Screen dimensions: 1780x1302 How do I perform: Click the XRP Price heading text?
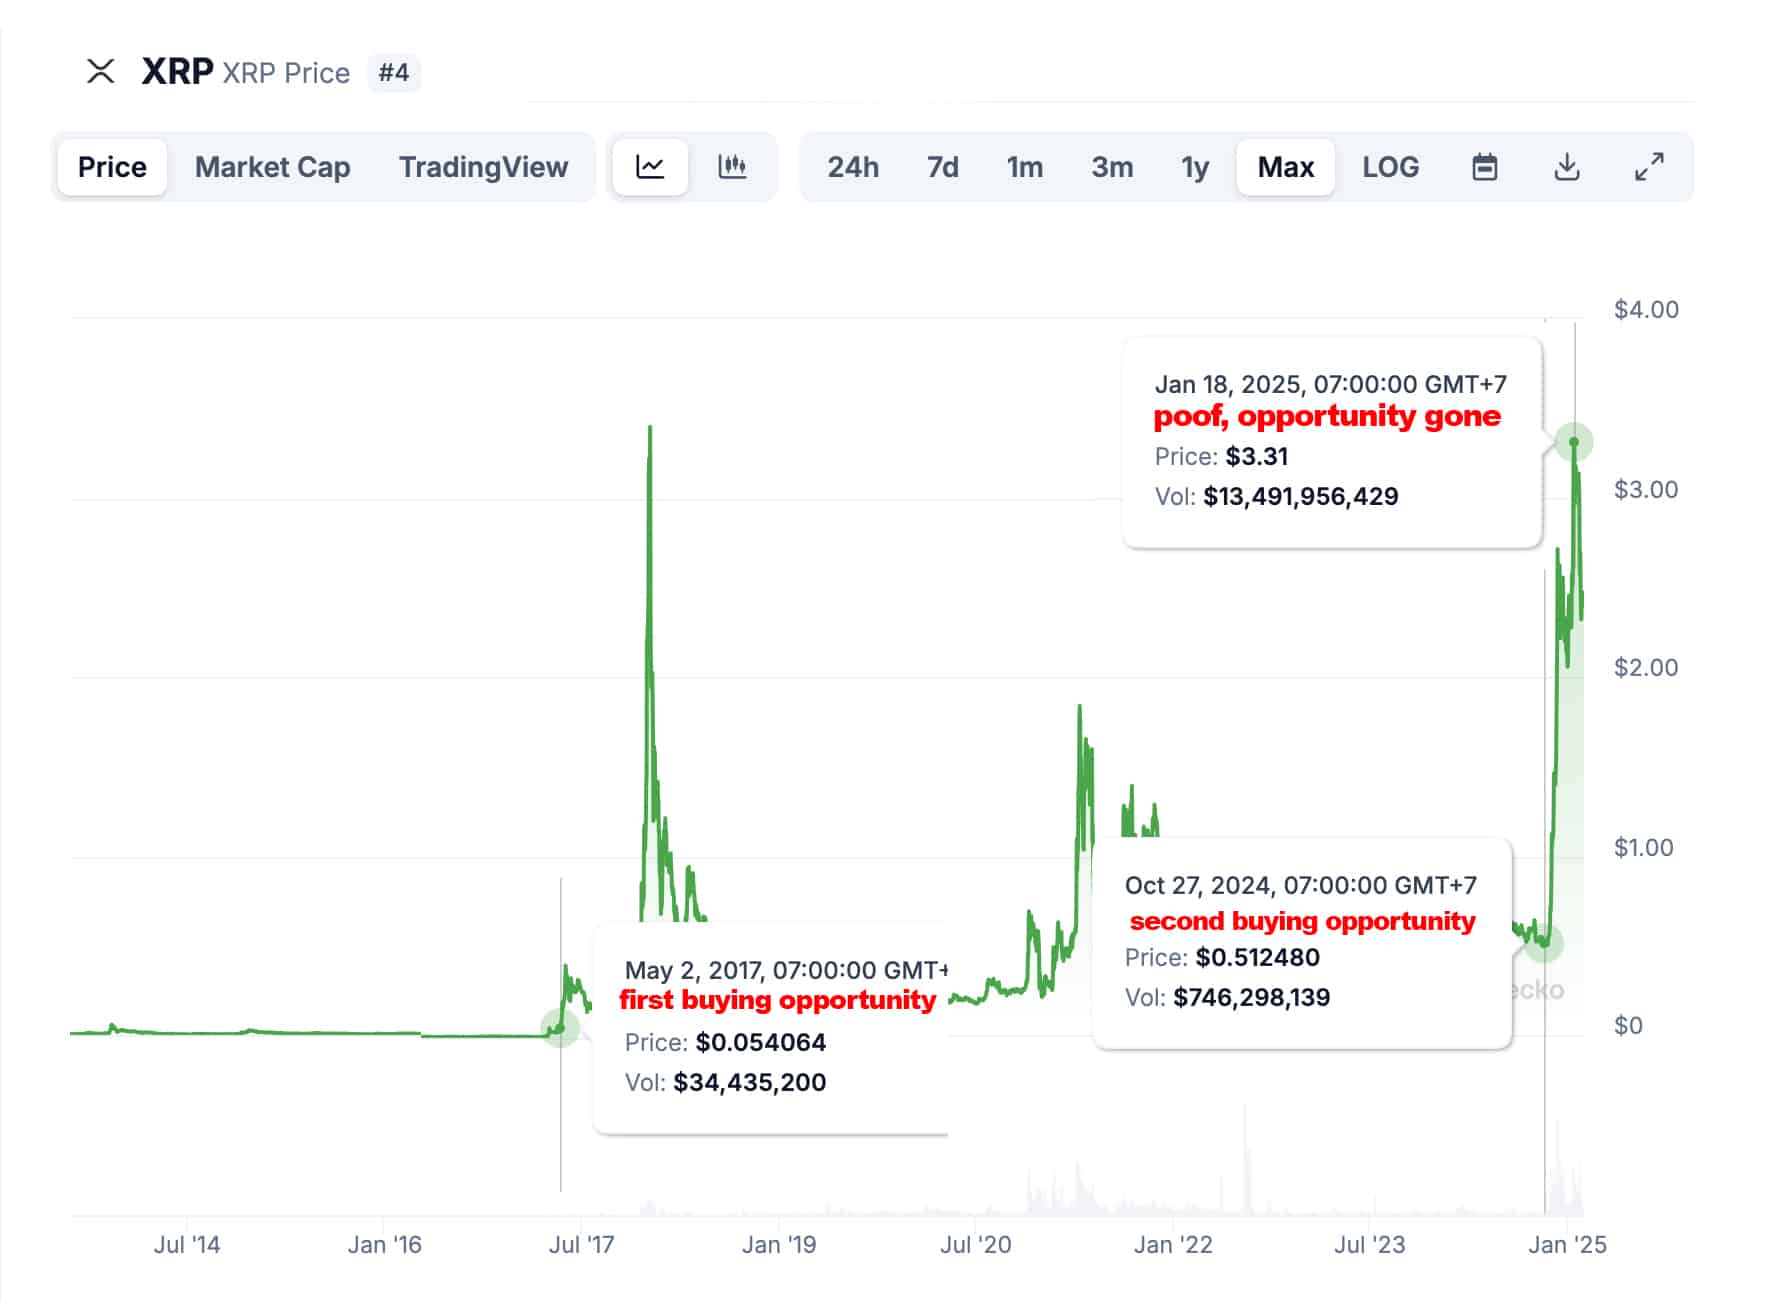286,73
